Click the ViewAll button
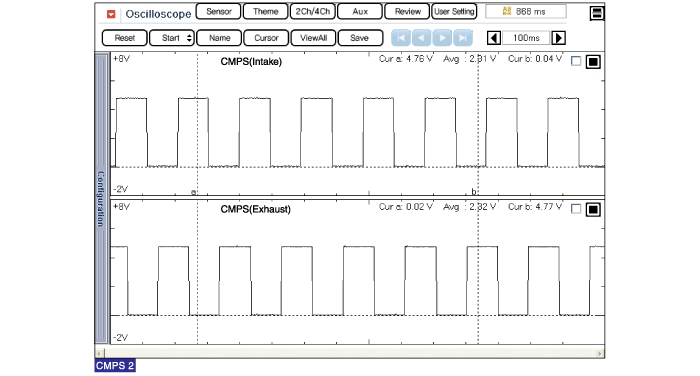 [313, 38]
